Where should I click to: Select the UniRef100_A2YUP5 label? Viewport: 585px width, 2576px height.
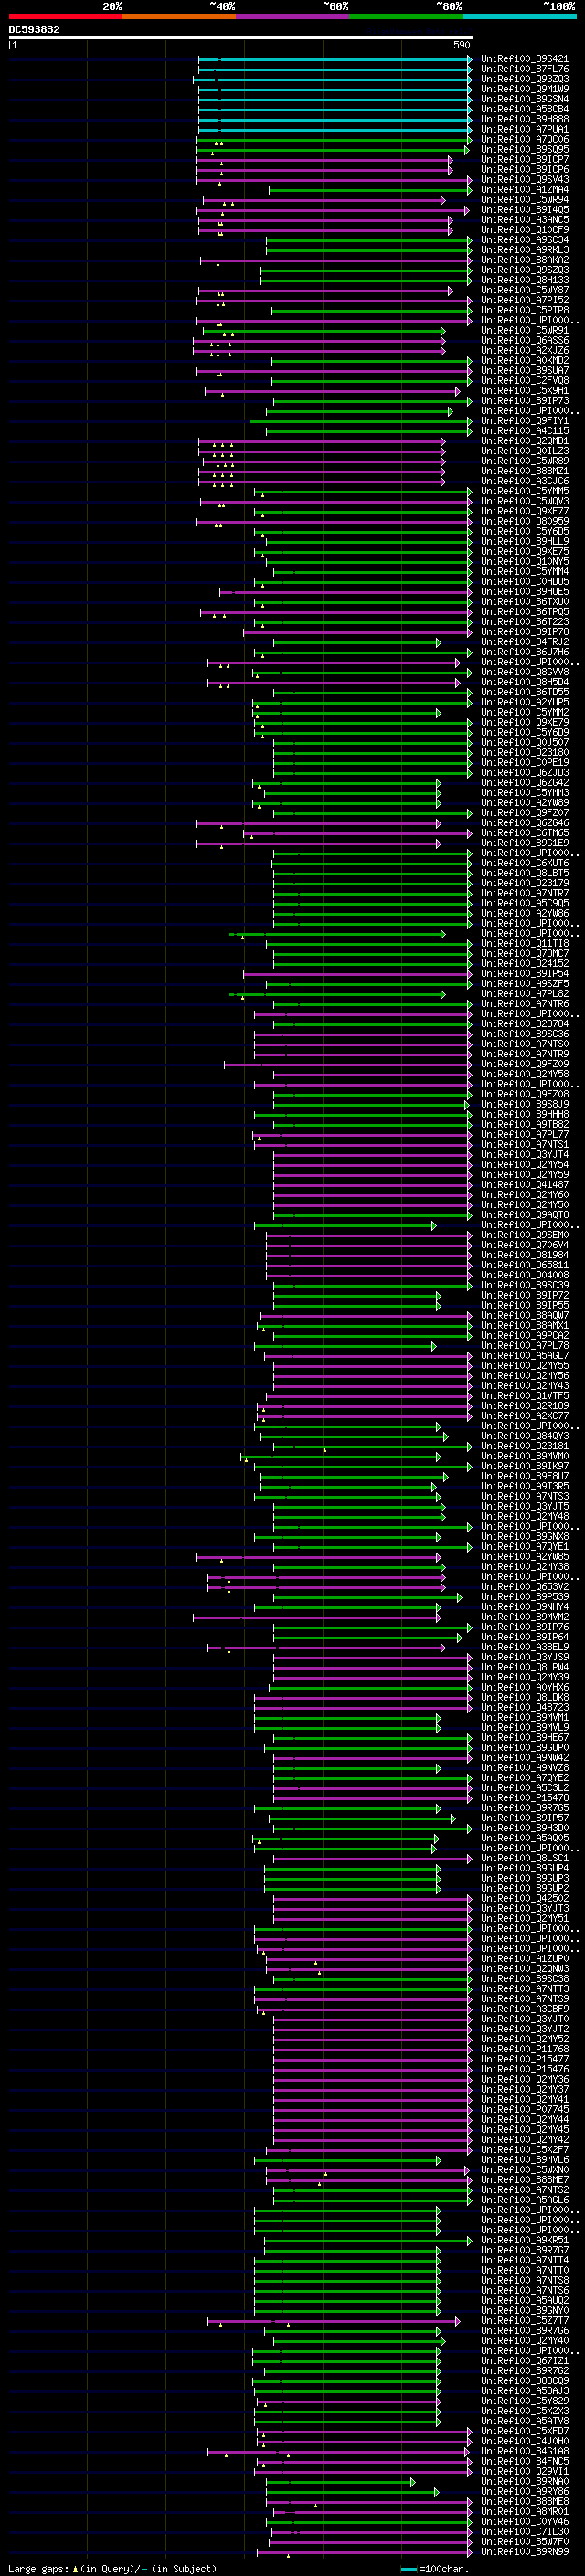(x=525, y=702)
